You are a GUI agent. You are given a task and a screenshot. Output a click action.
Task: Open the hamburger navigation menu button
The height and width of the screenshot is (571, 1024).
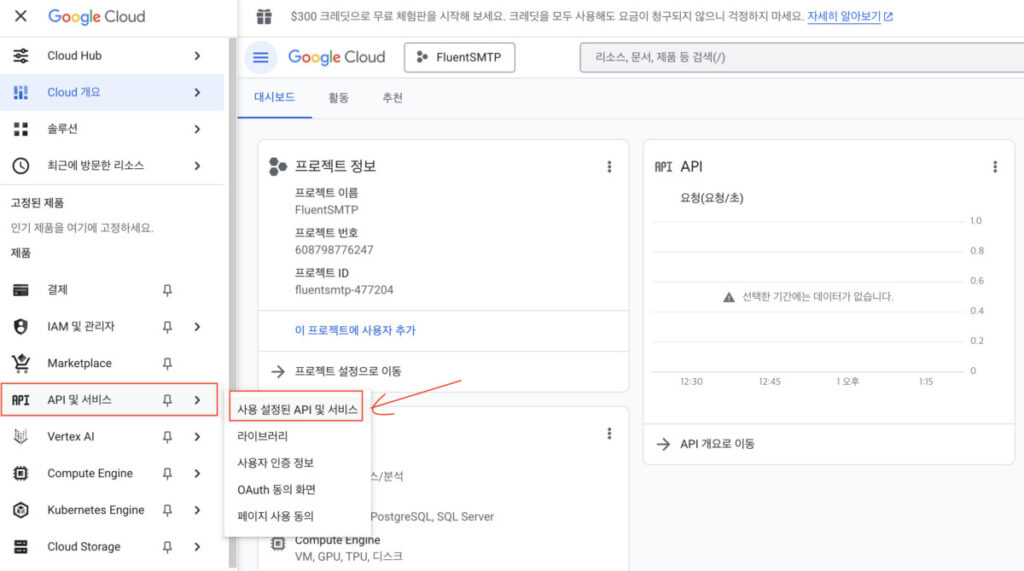261,57
